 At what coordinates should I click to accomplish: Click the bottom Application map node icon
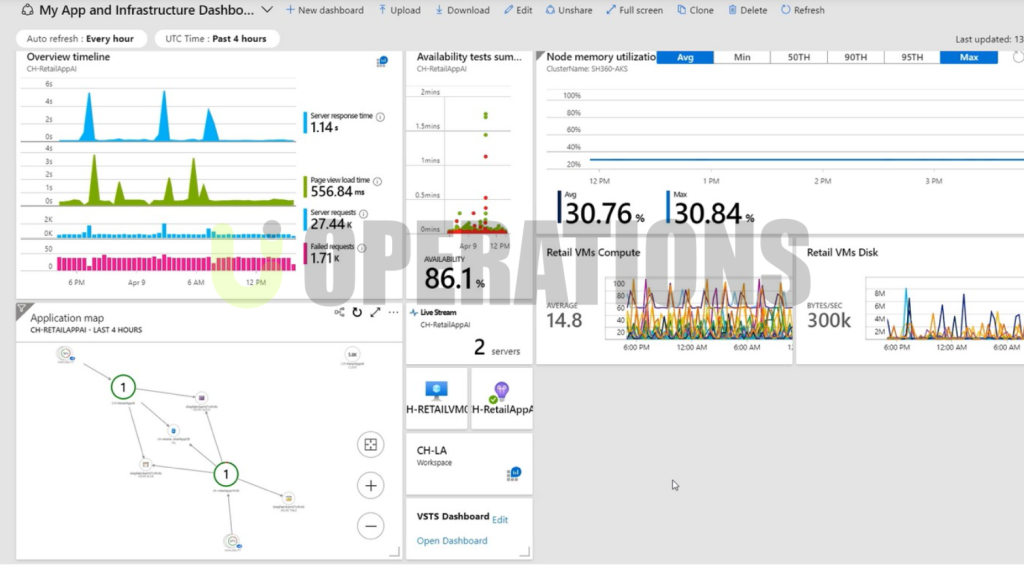(232, 541)
